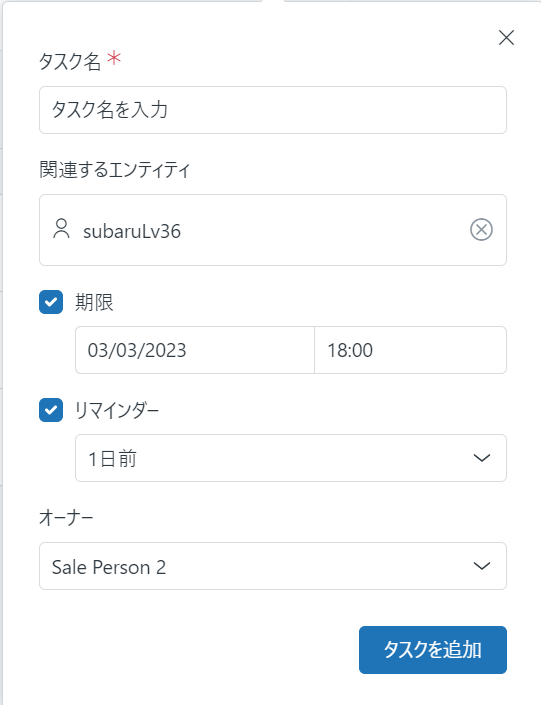Click the red required asterisk next to タスク名
This screenshot has width=541, height=705.
[114, 58]
